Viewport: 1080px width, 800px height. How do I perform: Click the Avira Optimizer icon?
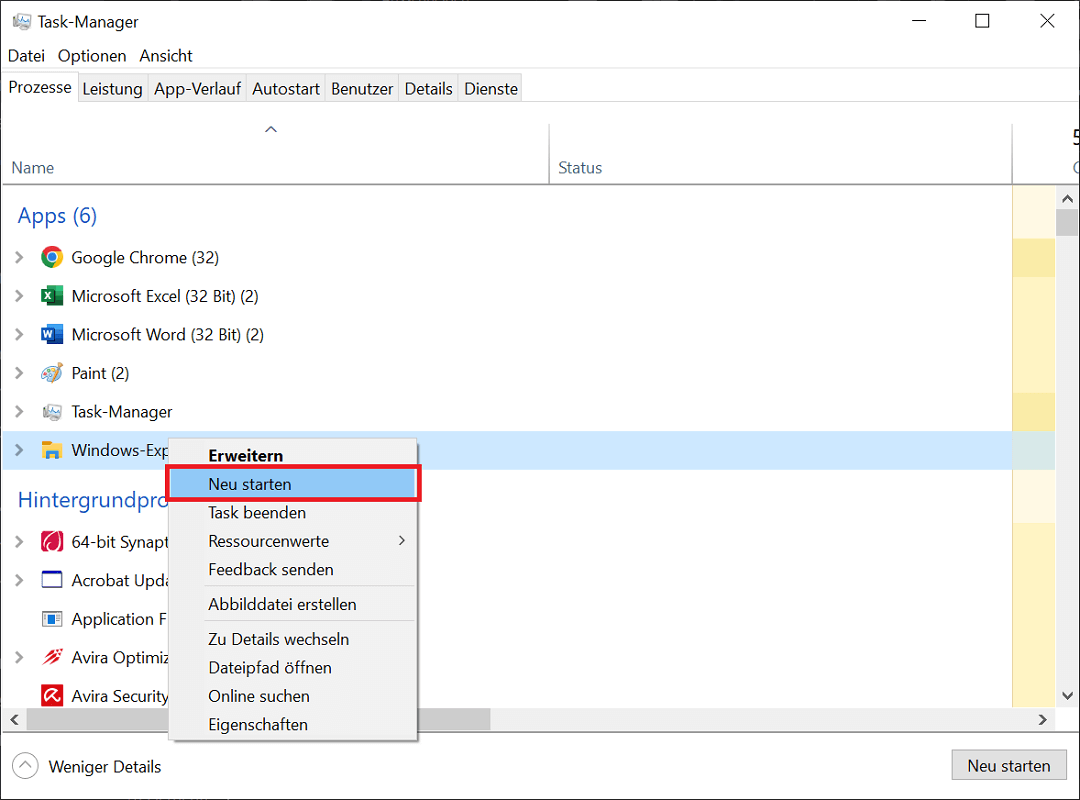[52, 657]
